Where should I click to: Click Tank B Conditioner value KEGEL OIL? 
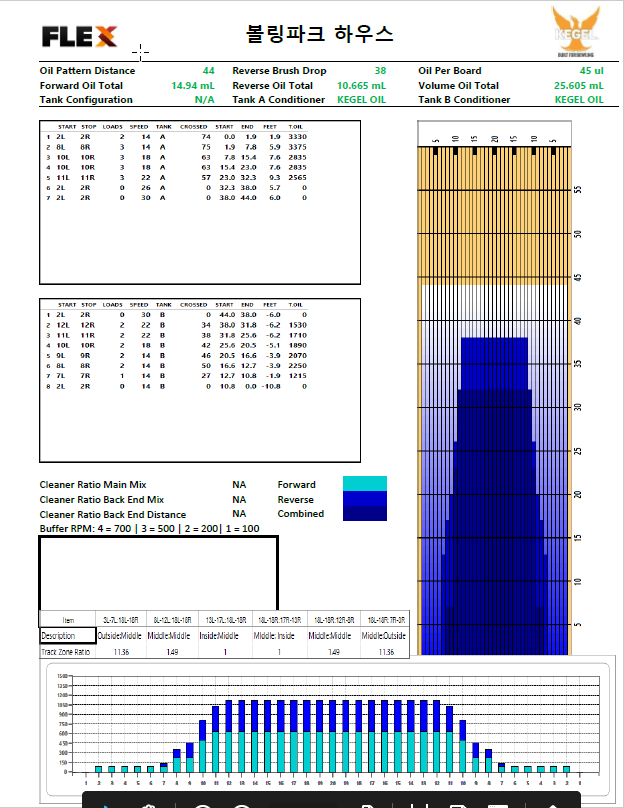[x=579, y=100]
